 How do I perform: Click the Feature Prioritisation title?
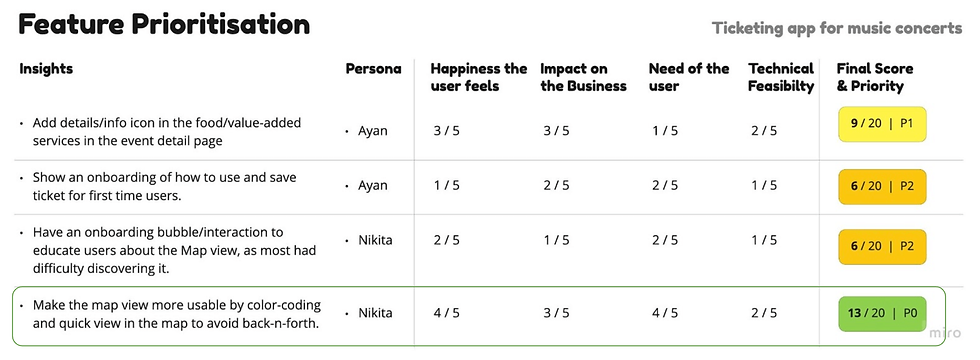point(164,24)
